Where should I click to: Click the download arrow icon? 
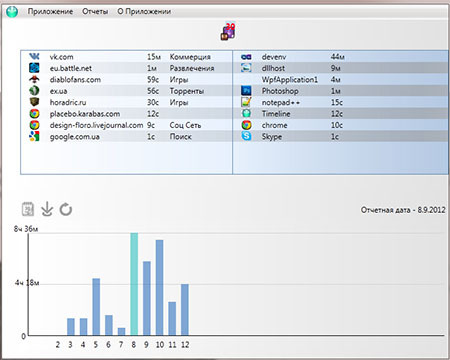pos(47,209)
